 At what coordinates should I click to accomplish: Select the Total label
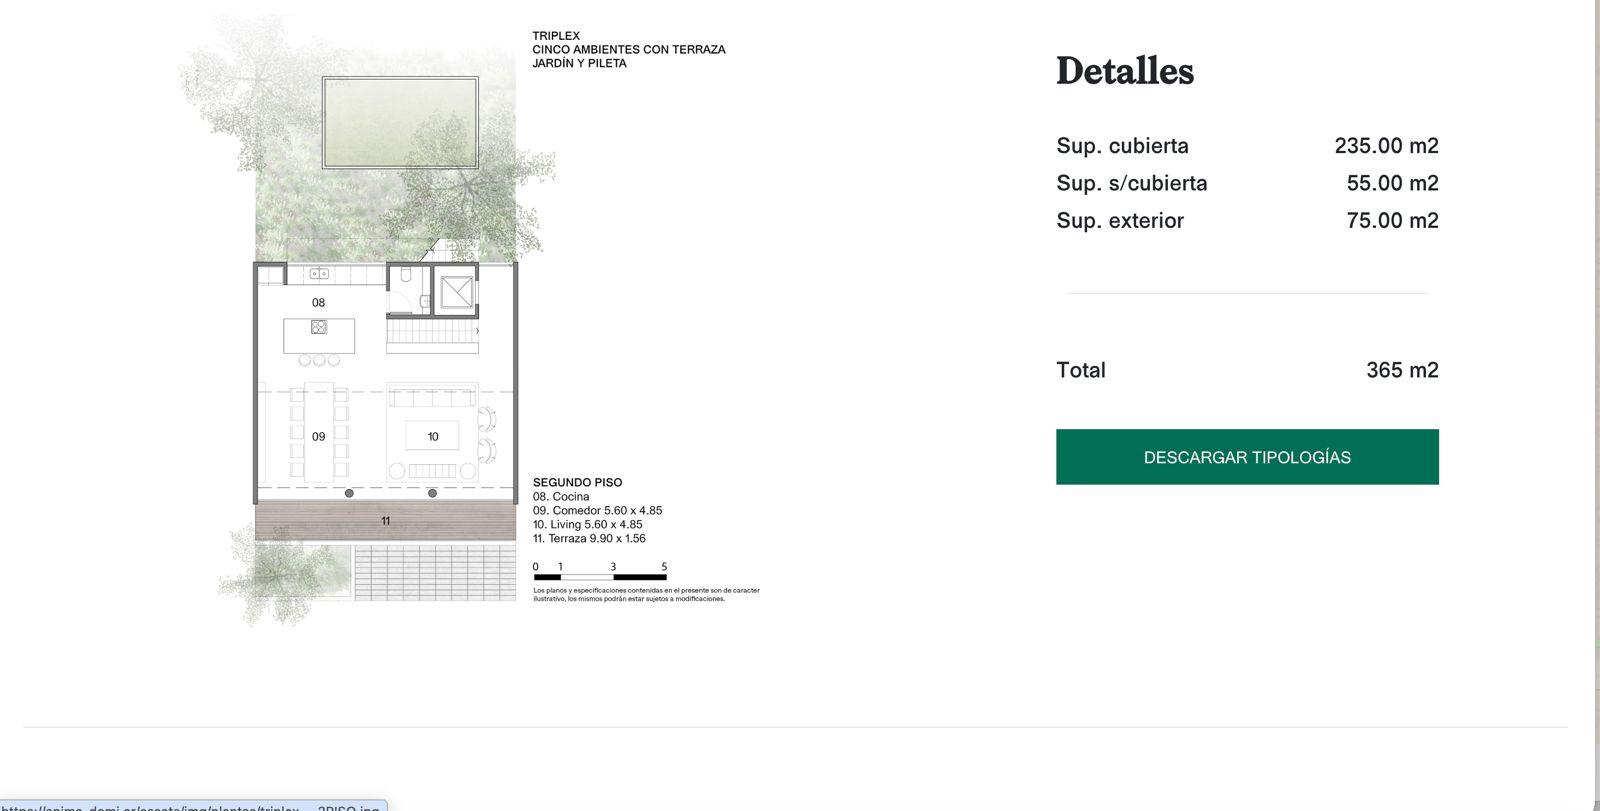tap(1081, 370)
